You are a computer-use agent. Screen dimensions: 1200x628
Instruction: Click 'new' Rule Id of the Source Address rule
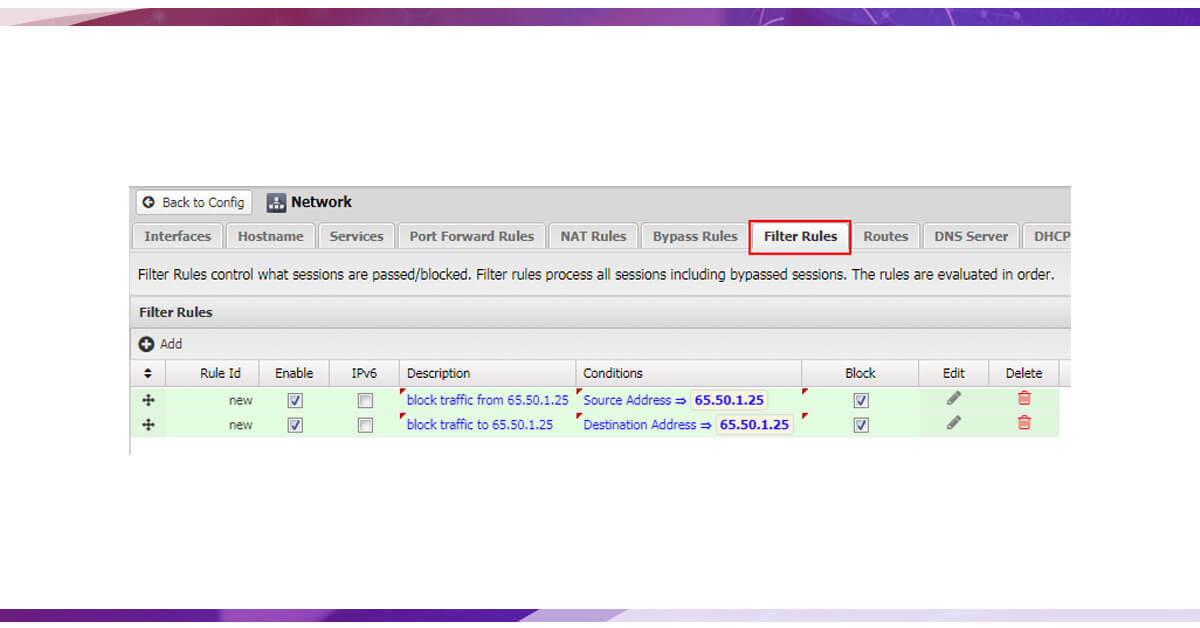[x=240, y=400]
